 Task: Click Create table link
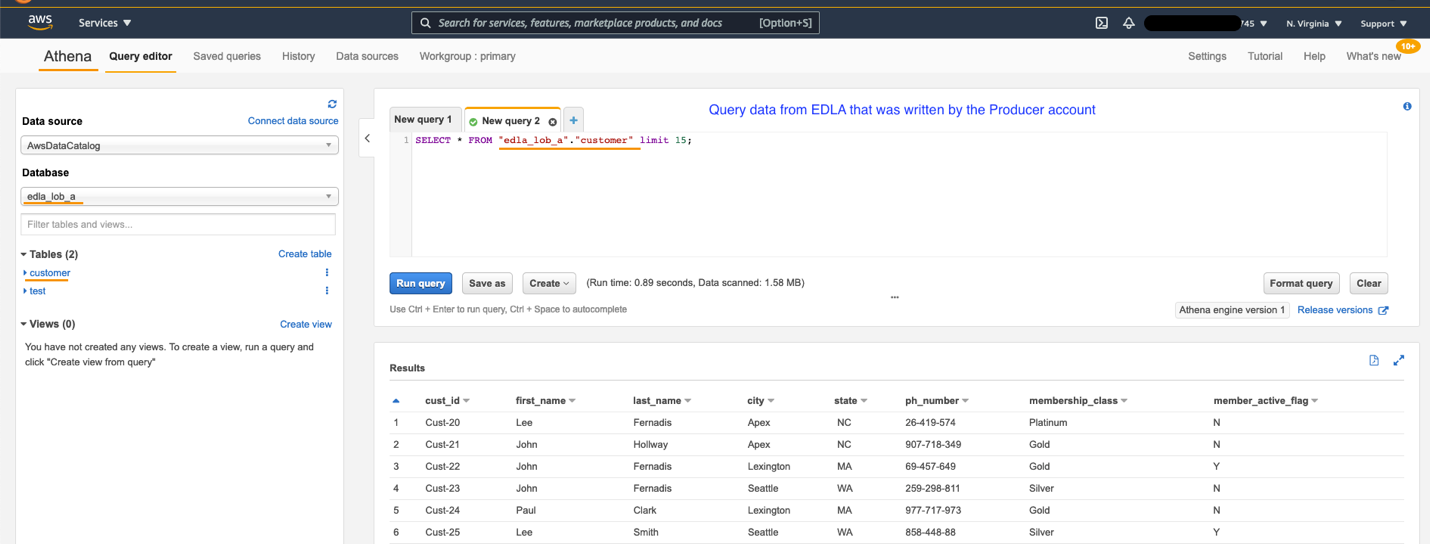pos(305,254)
